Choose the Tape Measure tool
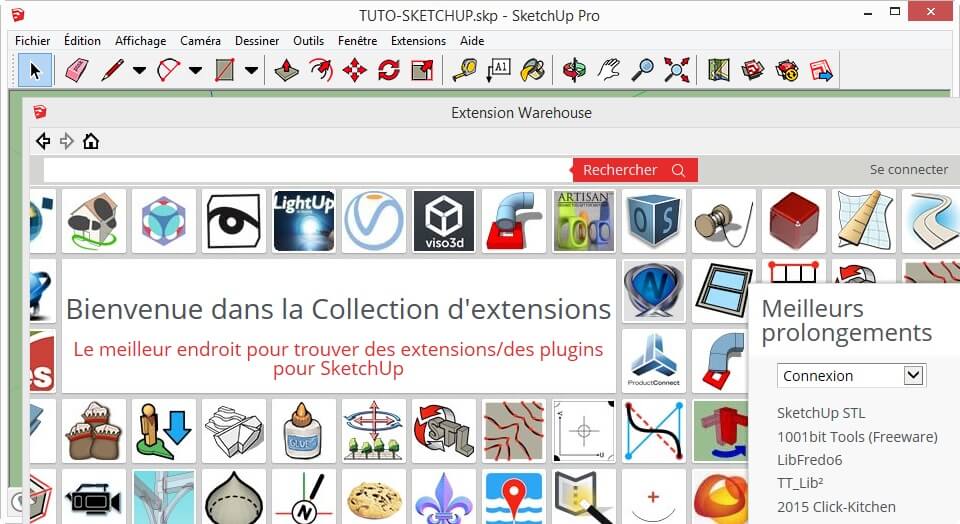 pos(465,70)
